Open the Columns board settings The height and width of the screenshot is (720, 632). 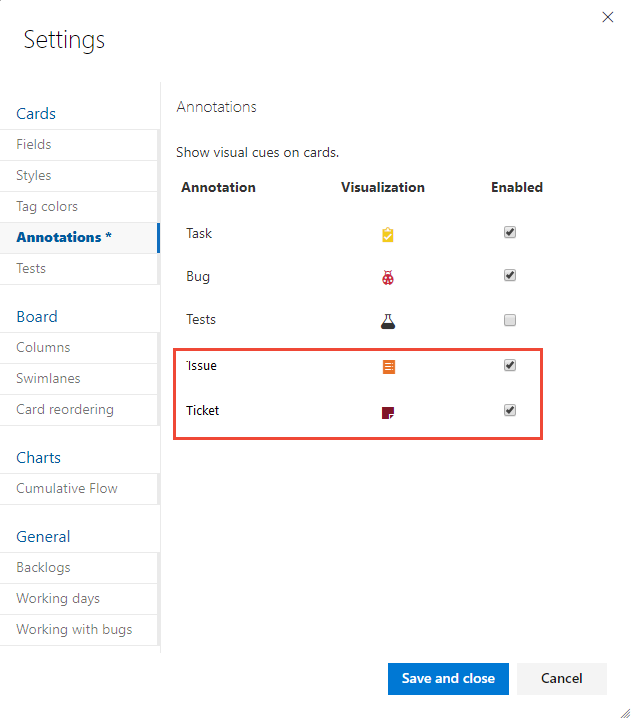coord(43,347)
